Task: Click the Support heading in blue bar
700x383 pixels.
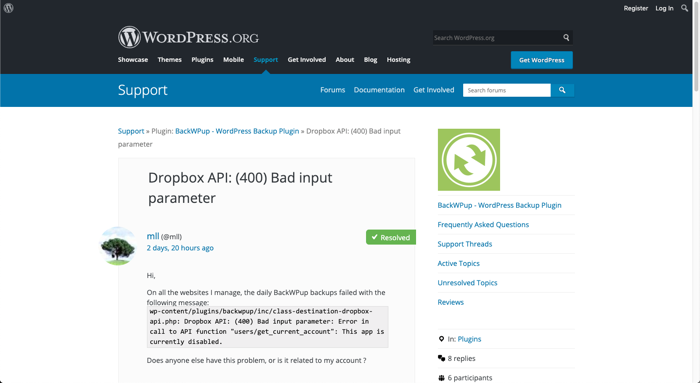Action: [142, 90]
